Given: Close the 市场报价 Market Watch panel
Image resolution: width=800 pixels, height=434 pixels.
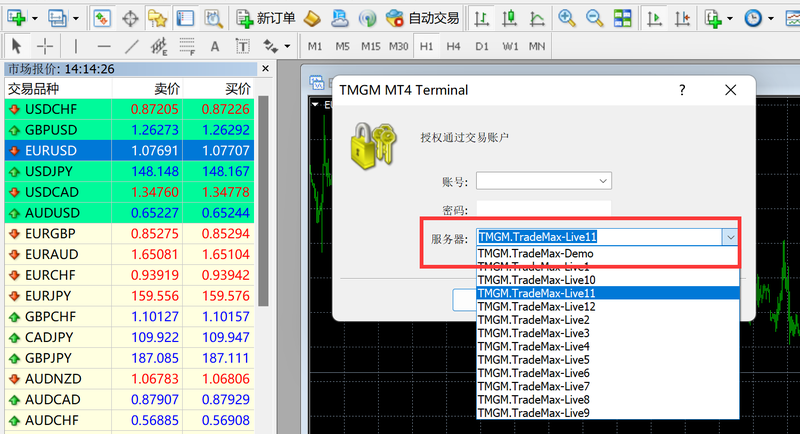Looking at the screenshot, I should coord(265,68).
